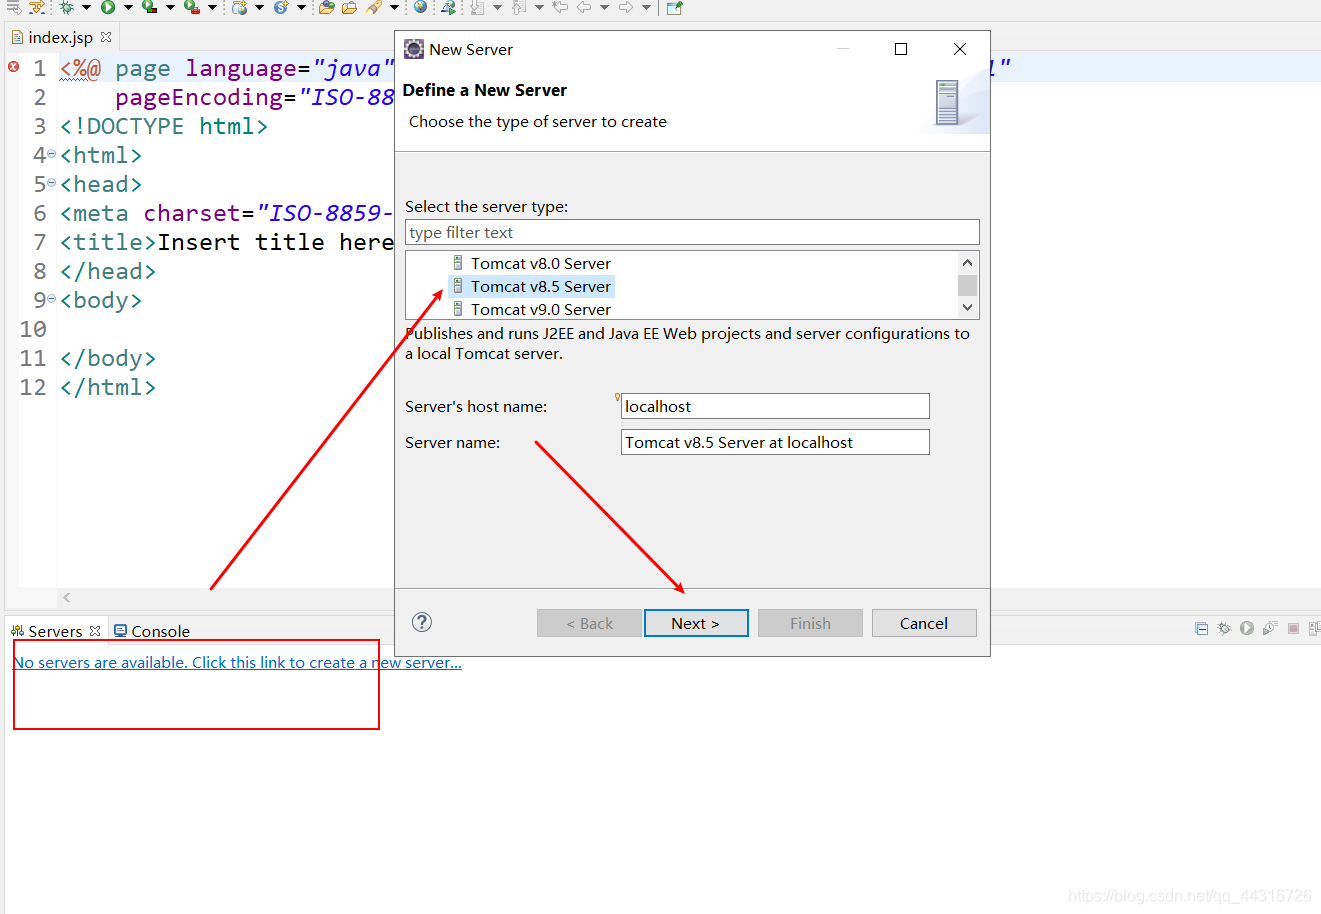Click the server list scrollbar thumb
The height and width of the screenshot is (914, 1321).
(x=967, y=285)
